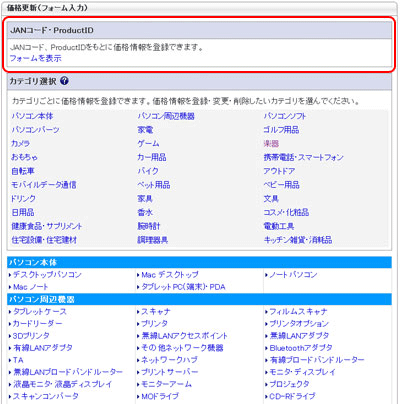400x404 pixels.
Task: Pick the 日用品 category link
Action: point(23,212)
